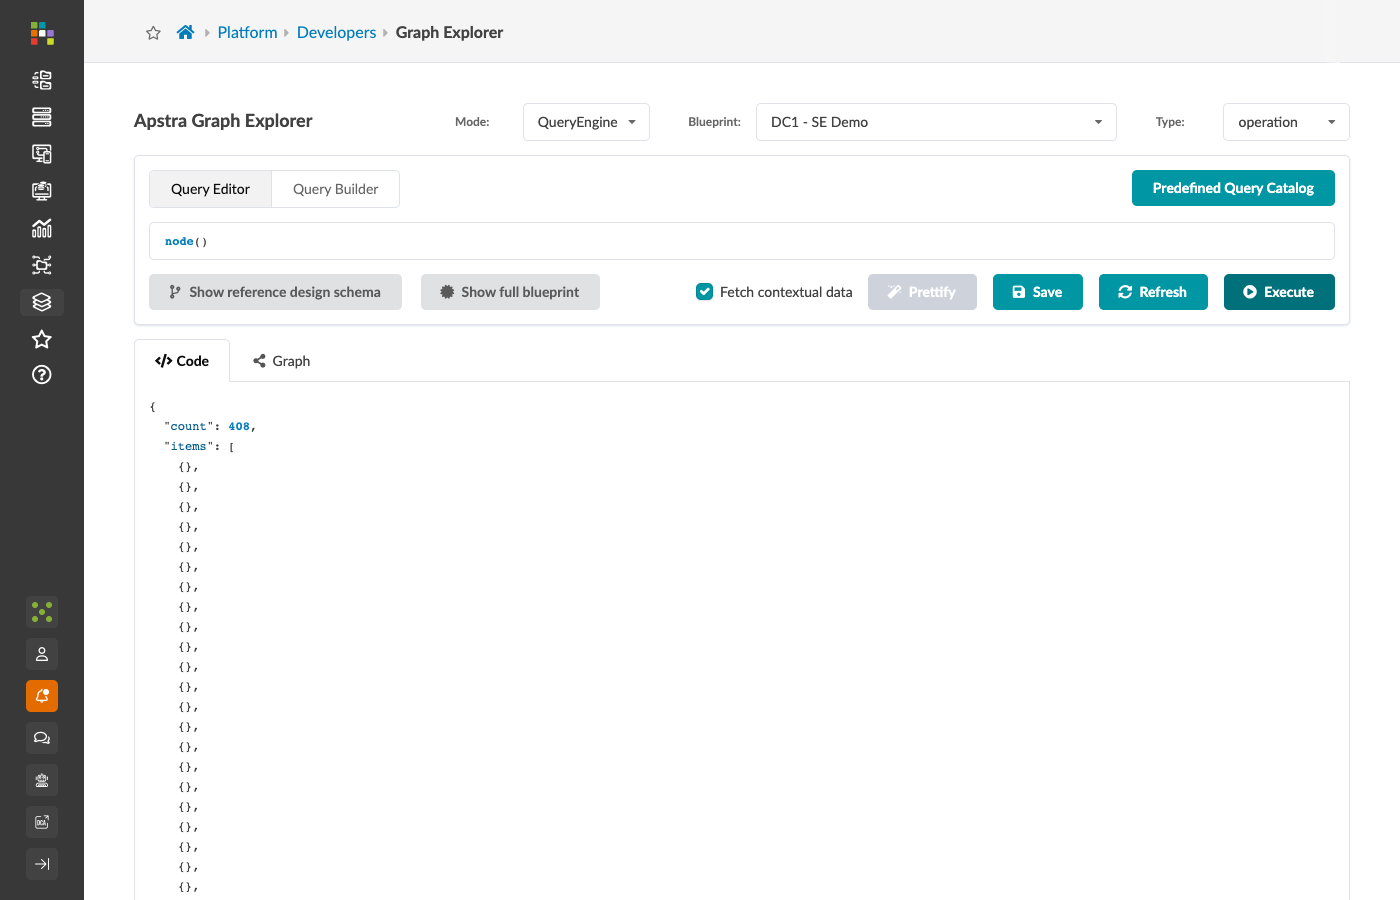The height and width of the screenshot is (900, 1400).
Task: Switch to the Graph results tab
Action: [281, 361]
